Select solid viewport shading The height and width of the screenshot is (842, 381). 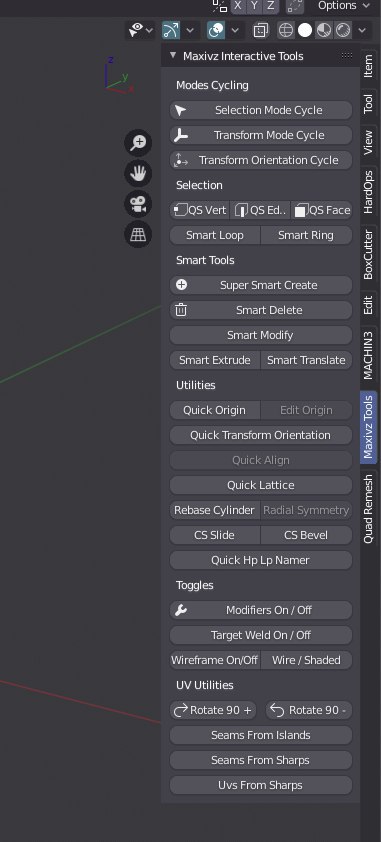[x=305, y=31]
